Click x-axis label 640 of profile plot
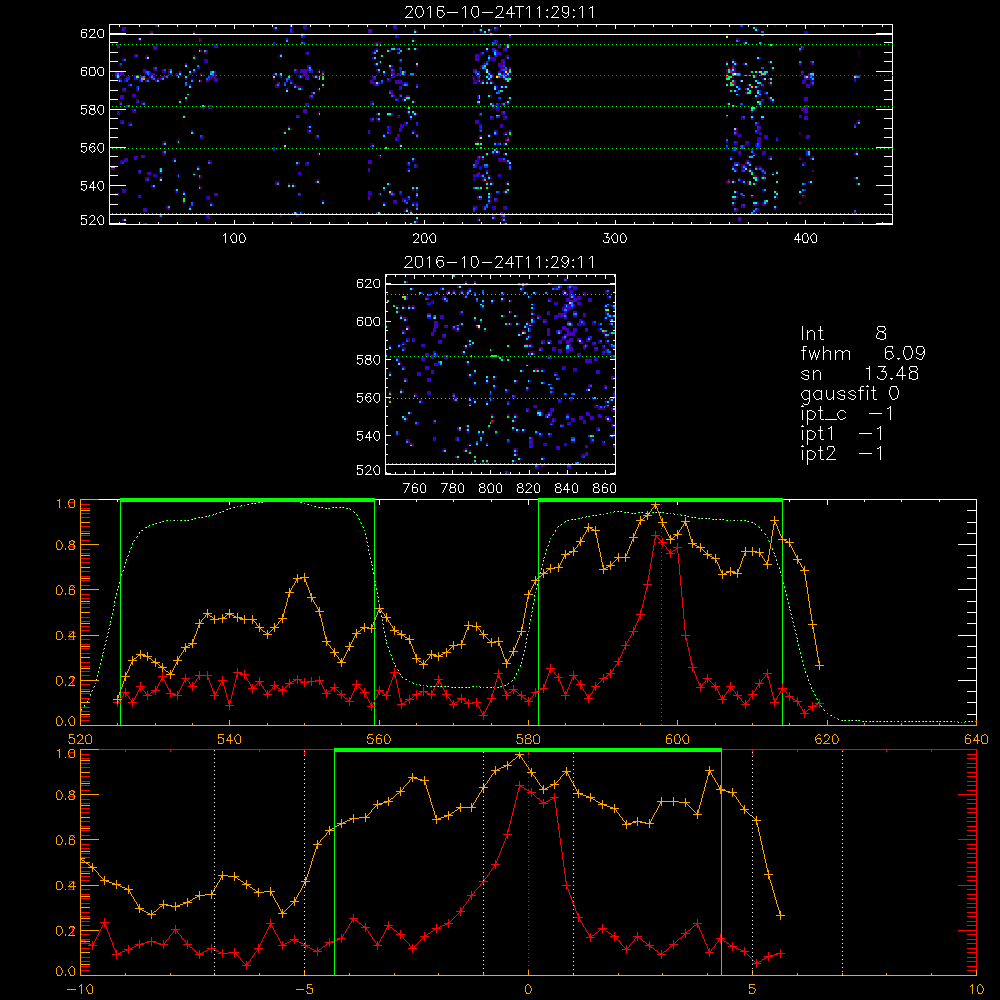This screenshot has height=1000, width=1000. click(976, 739)
